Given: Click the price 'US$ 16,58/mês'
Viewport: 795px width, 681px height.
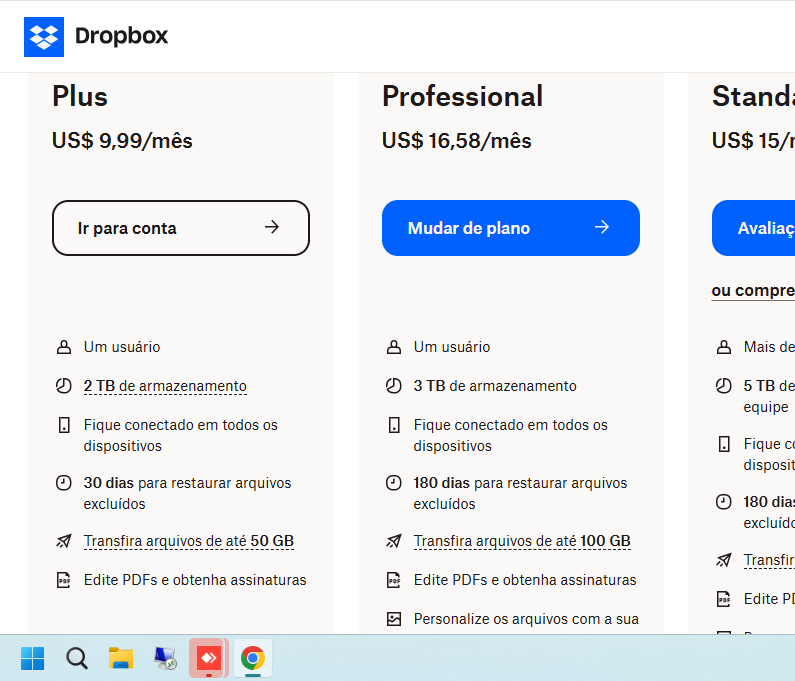Looking at the screenshot, I should [x=457, y=140].
